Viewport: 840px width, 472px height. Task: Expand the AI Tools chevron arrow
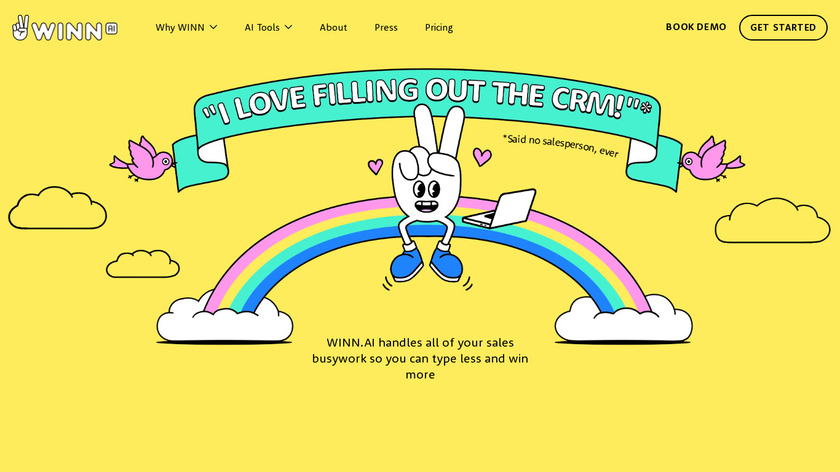click(288, 27)
